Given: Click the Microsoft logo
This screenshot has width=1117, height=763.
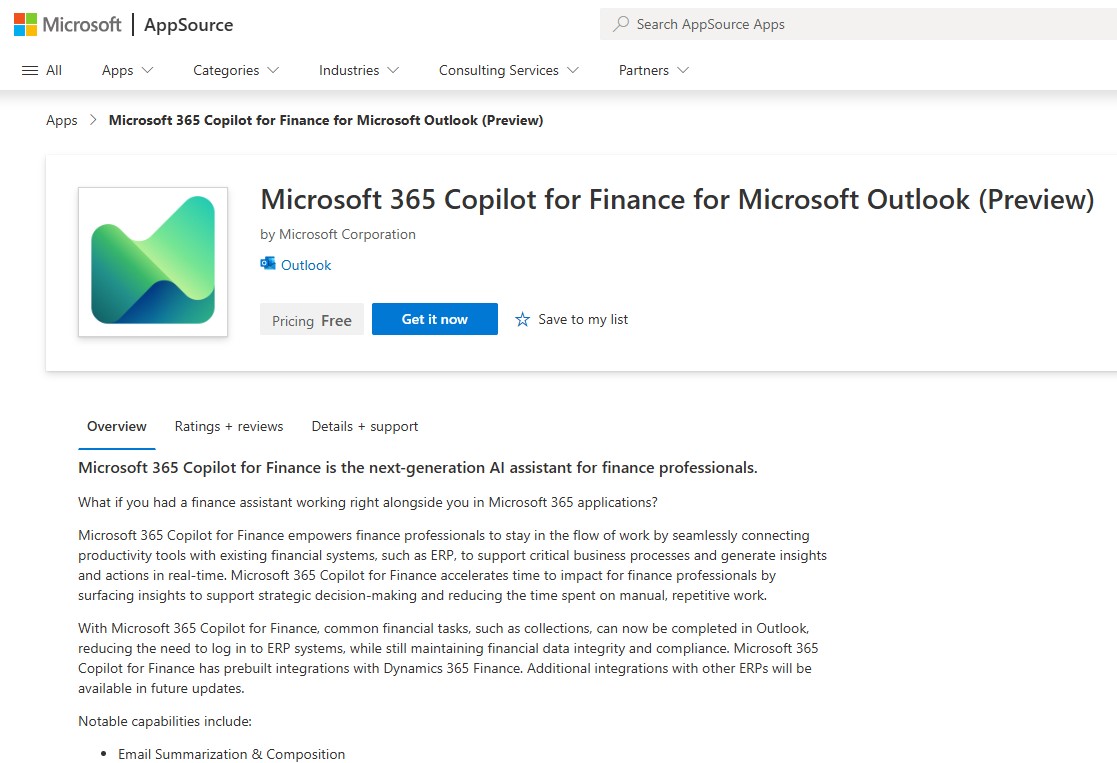Looking at the screenshot, I should tap(68, 24).
